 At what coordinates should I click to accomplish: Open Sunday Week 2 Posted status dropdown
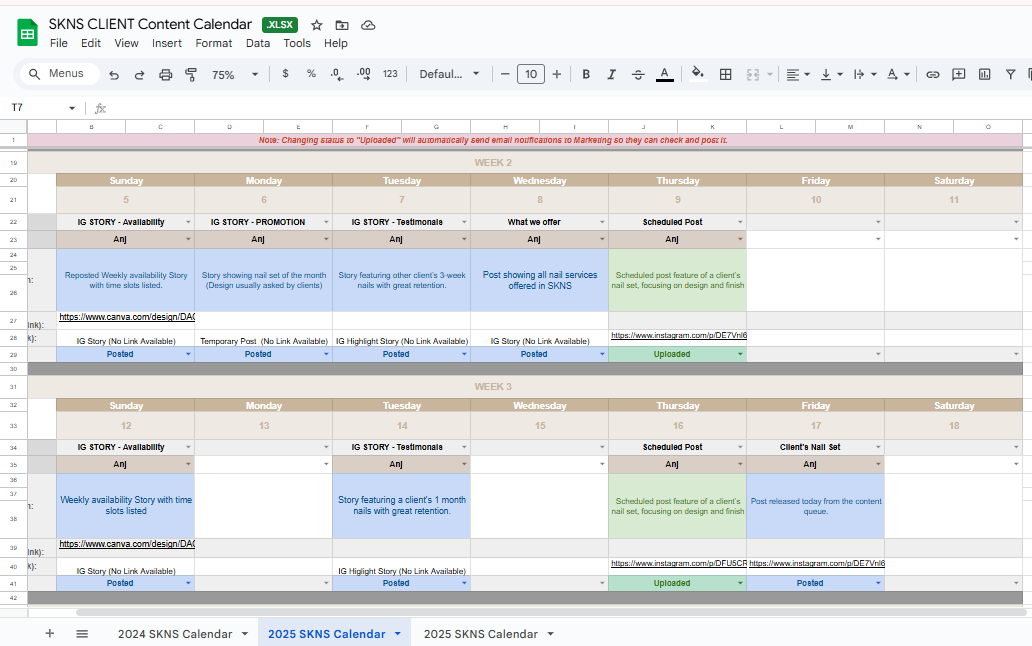pyautogui.click(x=187, y=354)
